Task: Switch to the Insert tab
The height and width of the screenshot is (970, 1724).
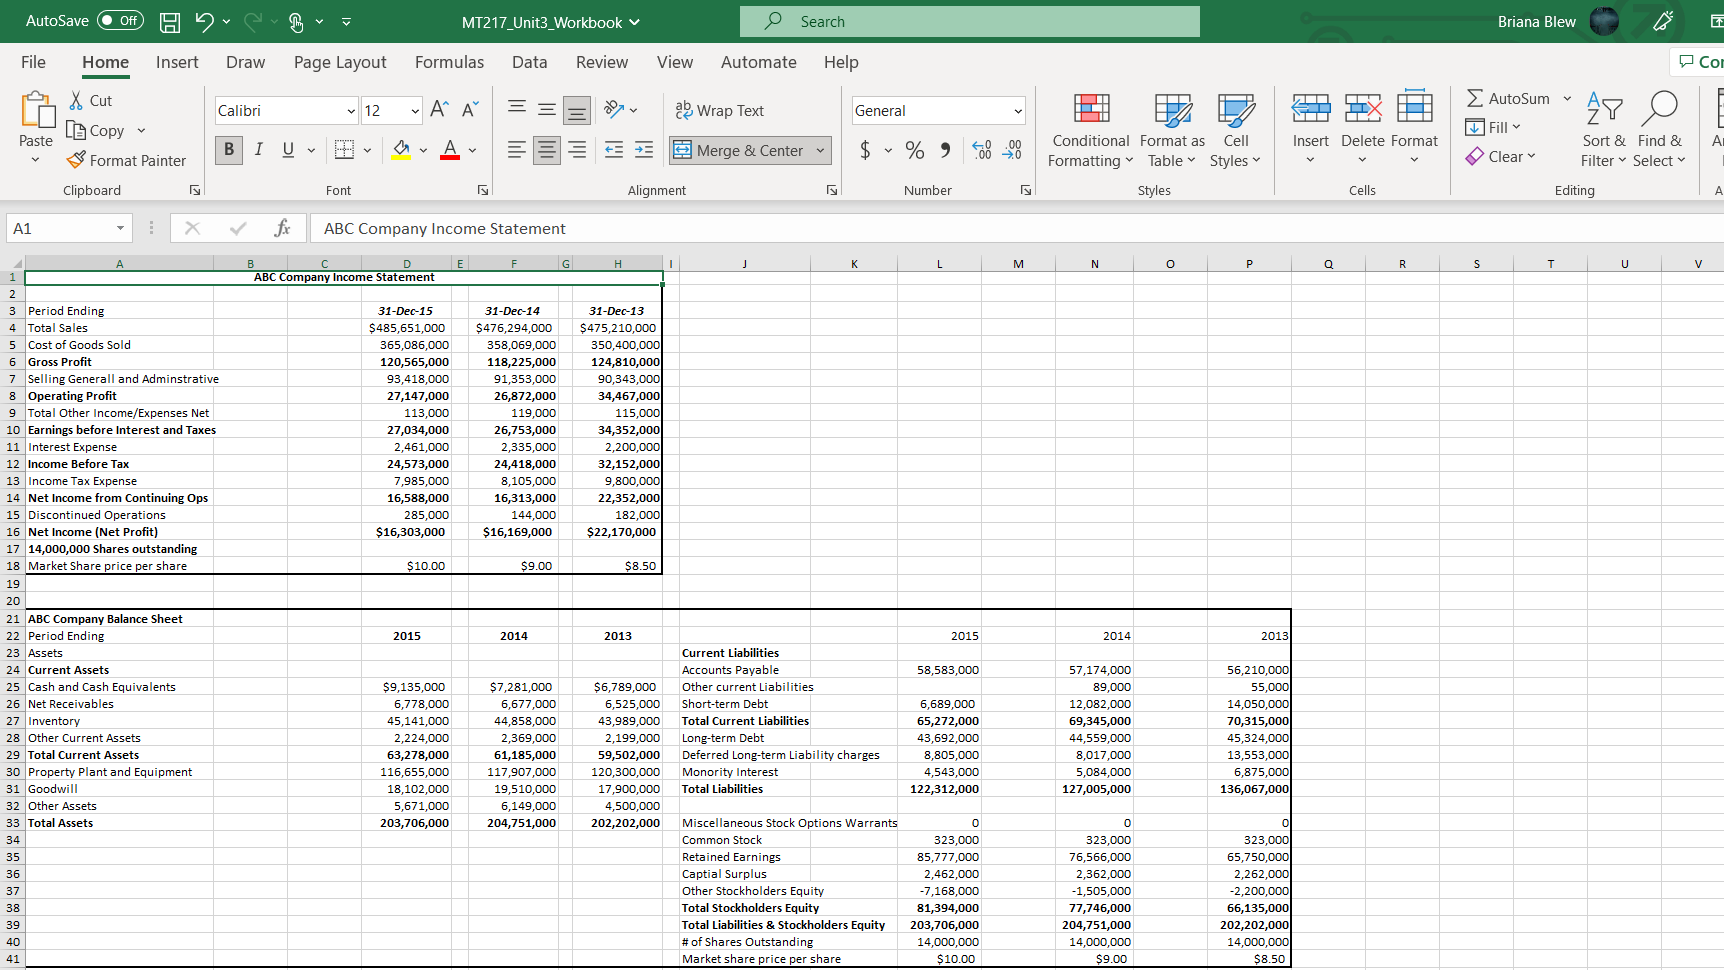Action: click(177, 62)
